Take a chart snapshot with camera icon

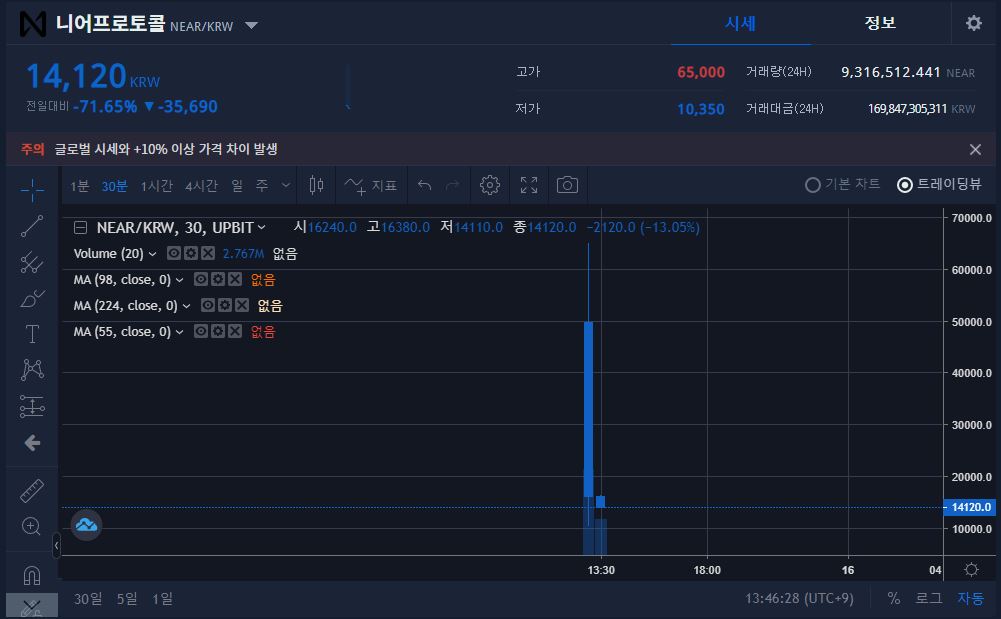[x=568, y=185]
